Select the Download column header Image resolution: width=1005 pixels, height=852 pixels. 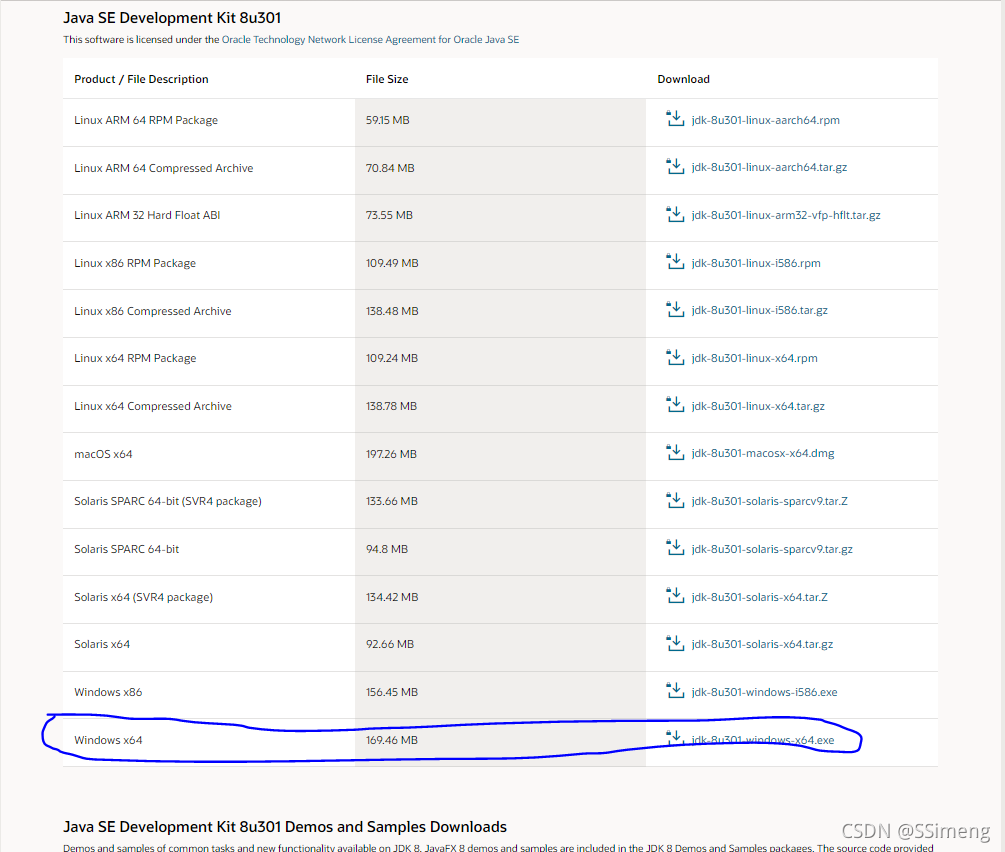coord(683,79)
